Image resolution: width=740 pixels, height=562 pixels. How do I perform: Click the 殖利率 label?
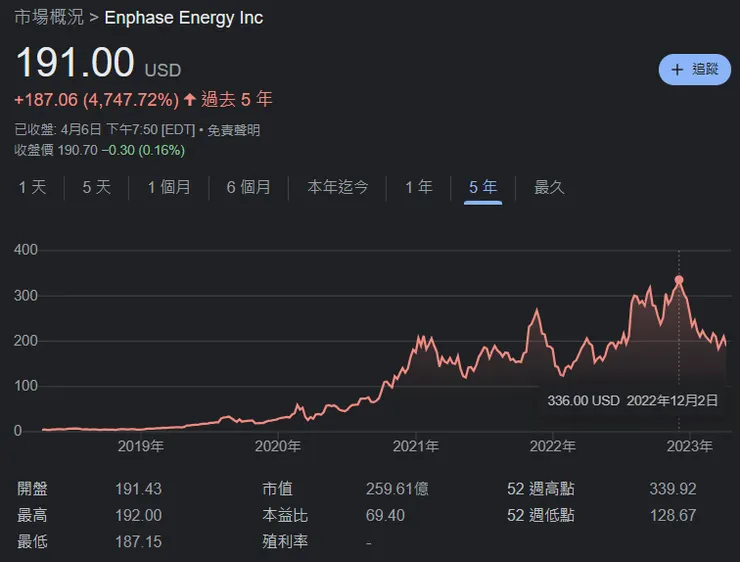click(x=285, y=541)
